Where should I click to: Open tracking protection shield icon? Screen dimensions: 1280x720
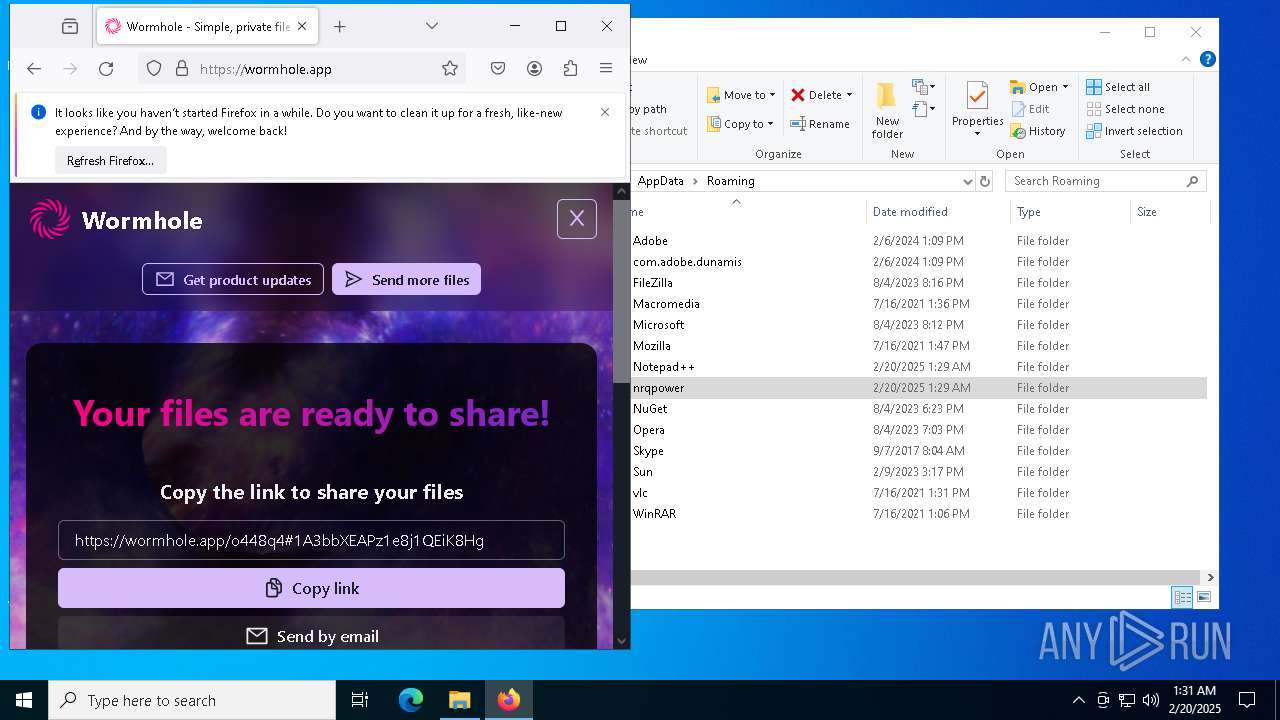(x=154, y=68)
